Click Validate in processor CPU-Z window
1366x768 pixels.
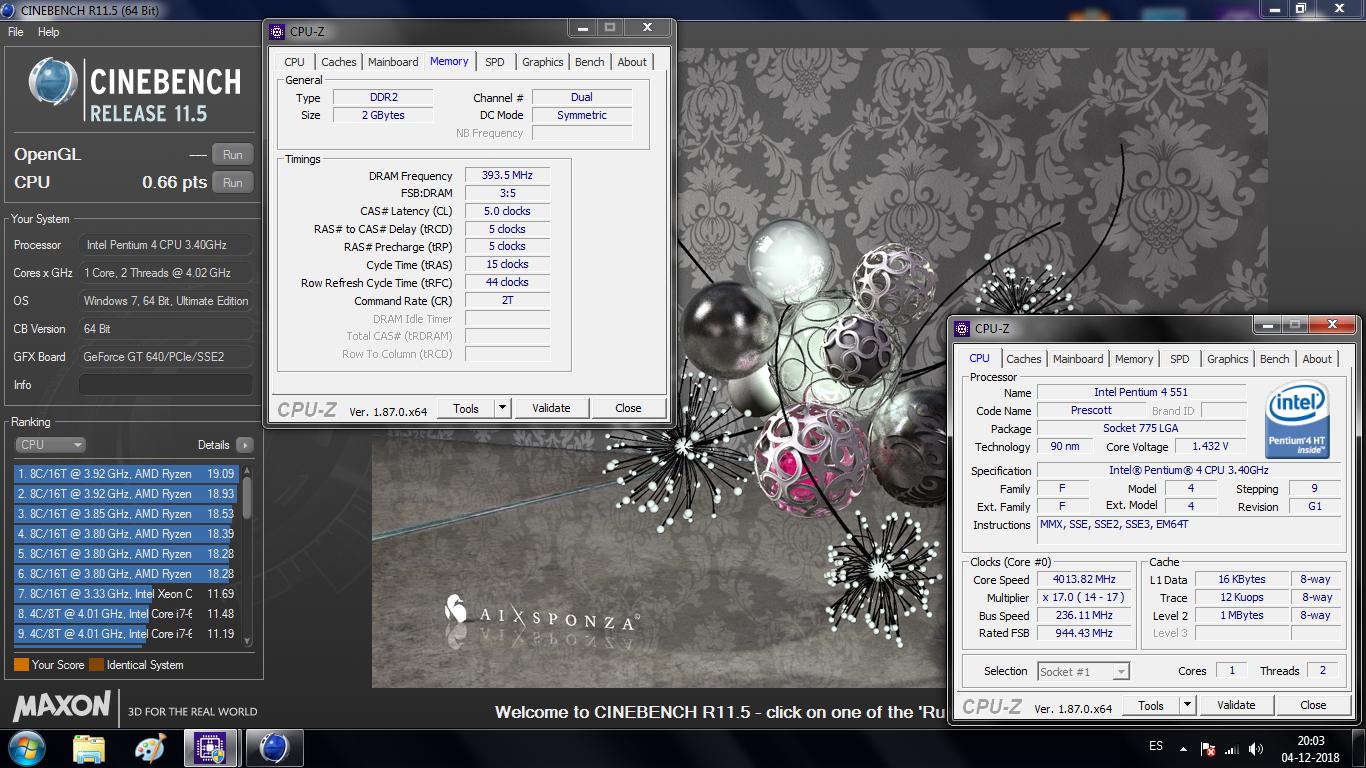[x=1236, y=705]
